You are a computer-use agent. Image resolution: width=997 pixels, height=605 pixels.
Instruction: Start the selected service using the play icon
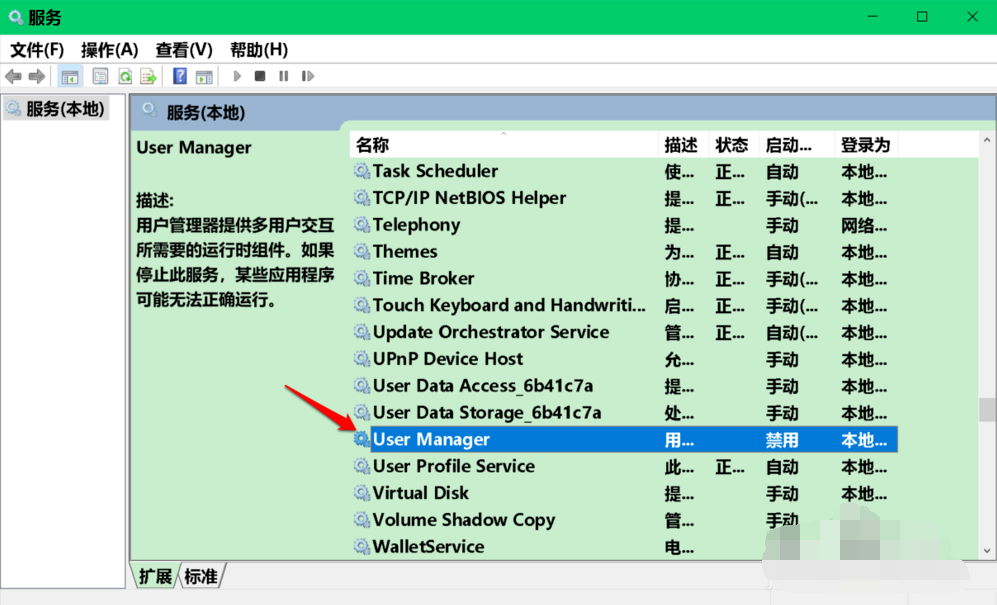[238, 76]
